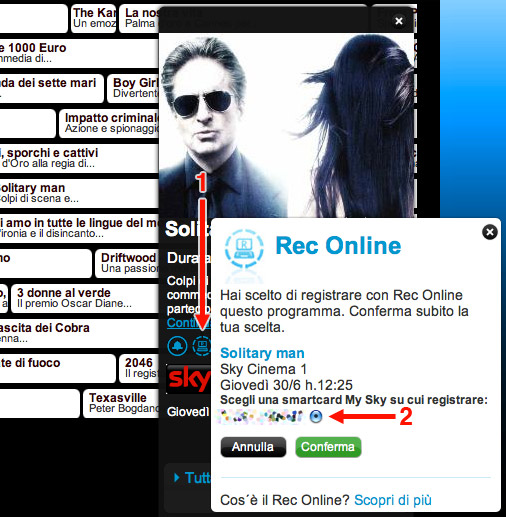Click the Solitary man movie poster image
This screenshot has height=517, width=506.
coord(287,125)
